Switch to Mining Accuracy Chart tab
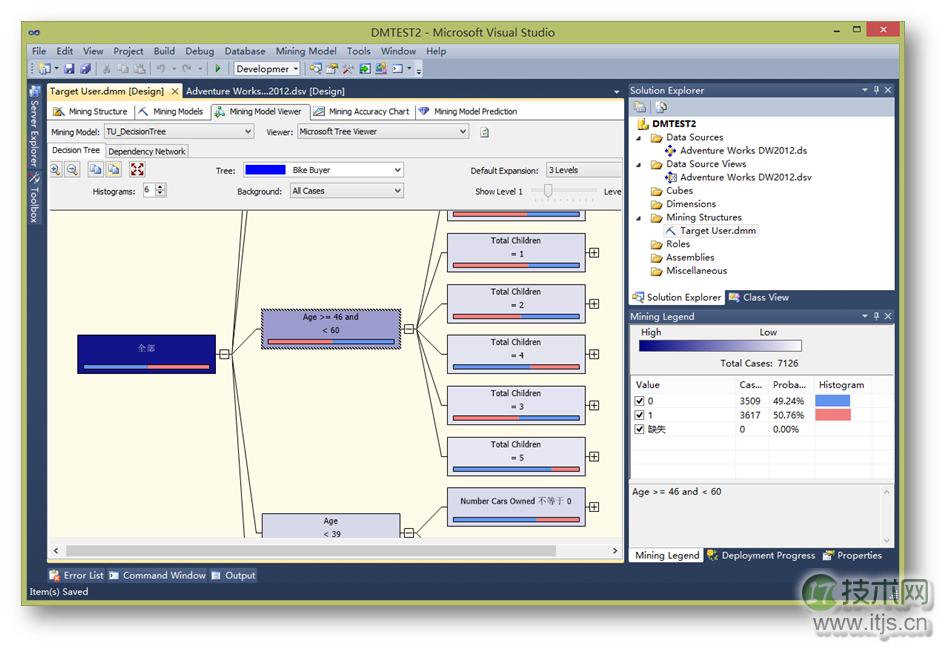Viewport: 947px width, 648px height. pyautogui.click(x=361, y=112)
